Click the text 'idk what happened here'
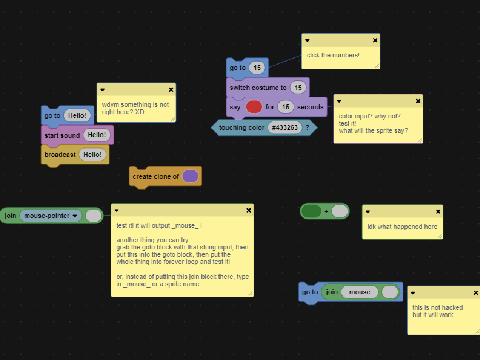The width and height of the screenshot is (480, 360). click(402, 227)
